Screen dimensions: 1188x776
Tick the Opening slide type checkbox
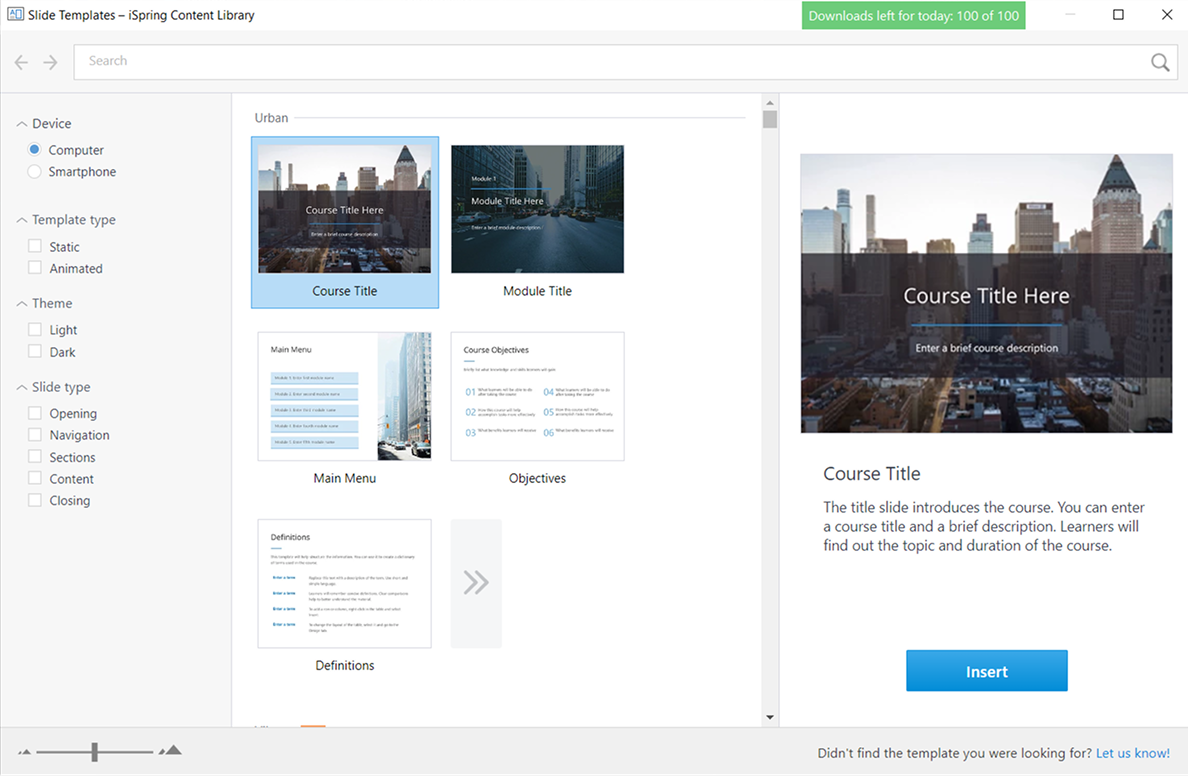[x=35, y=412]
